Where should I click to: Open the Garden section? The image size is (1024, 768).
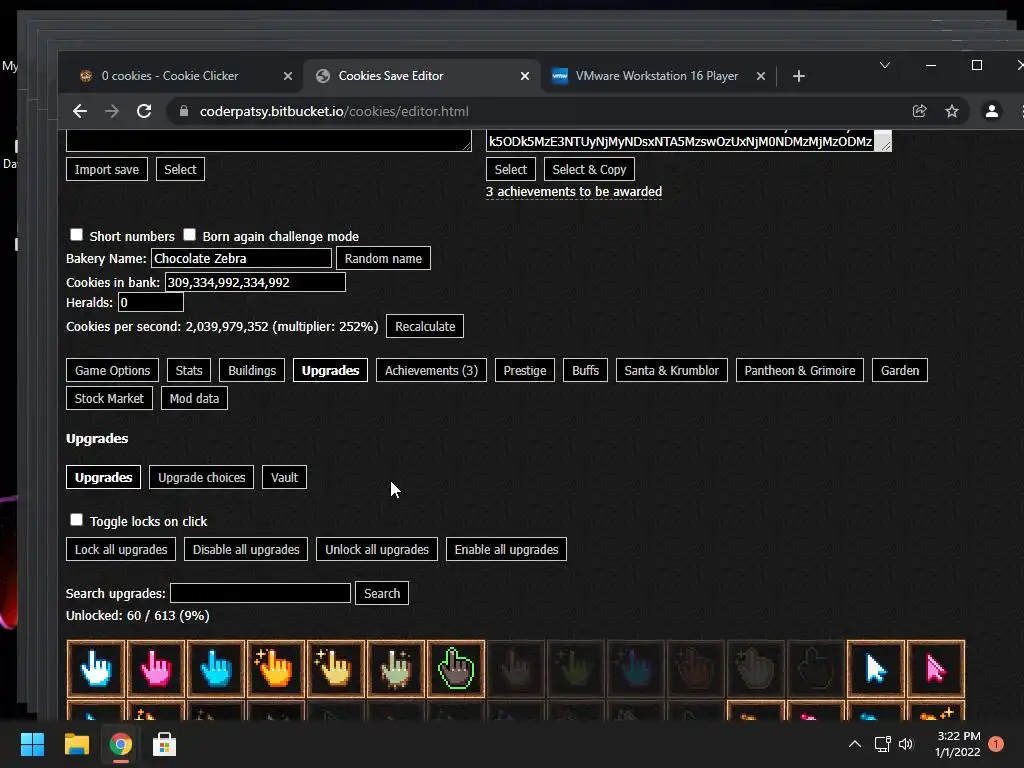tap(900, 370)
